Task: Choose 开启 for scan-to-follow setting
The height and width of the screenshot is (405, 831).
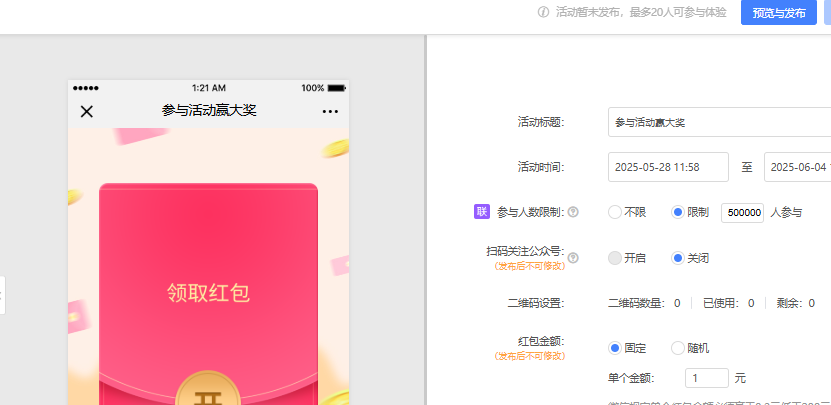Action: 615,258
